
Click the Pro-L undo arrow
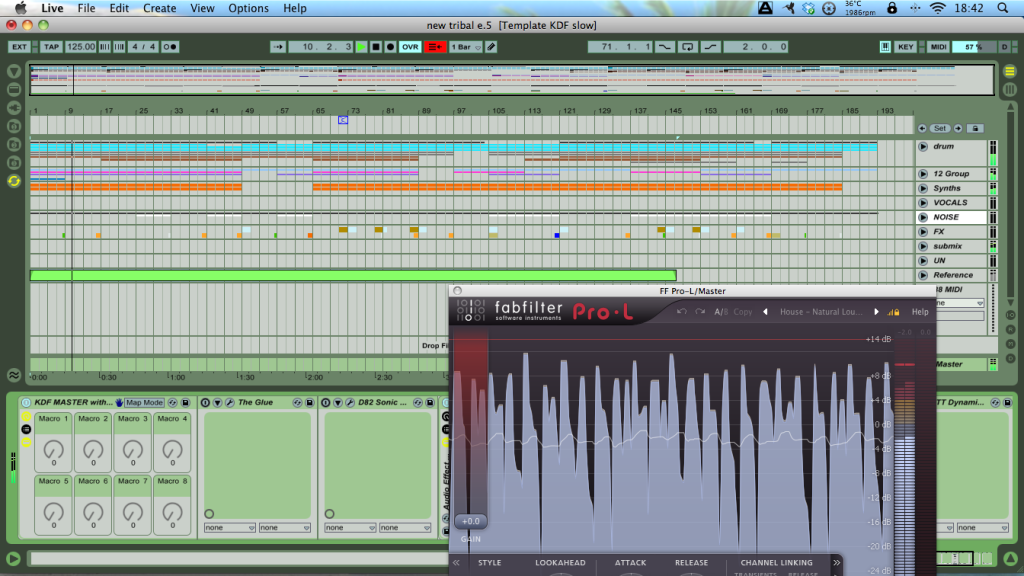[x=682, y=312]
